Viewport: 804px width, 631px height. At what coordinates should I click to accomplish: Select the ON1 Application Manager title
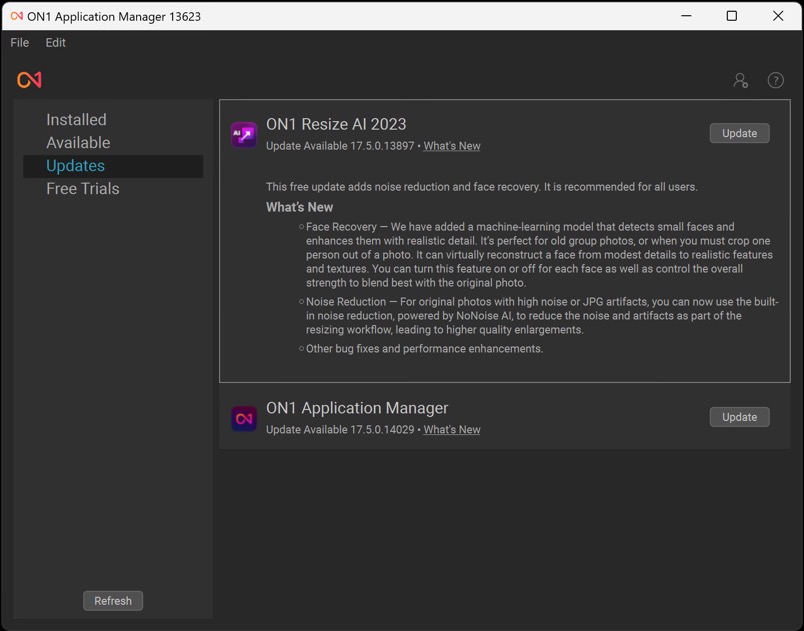click(x=357, y=408)
